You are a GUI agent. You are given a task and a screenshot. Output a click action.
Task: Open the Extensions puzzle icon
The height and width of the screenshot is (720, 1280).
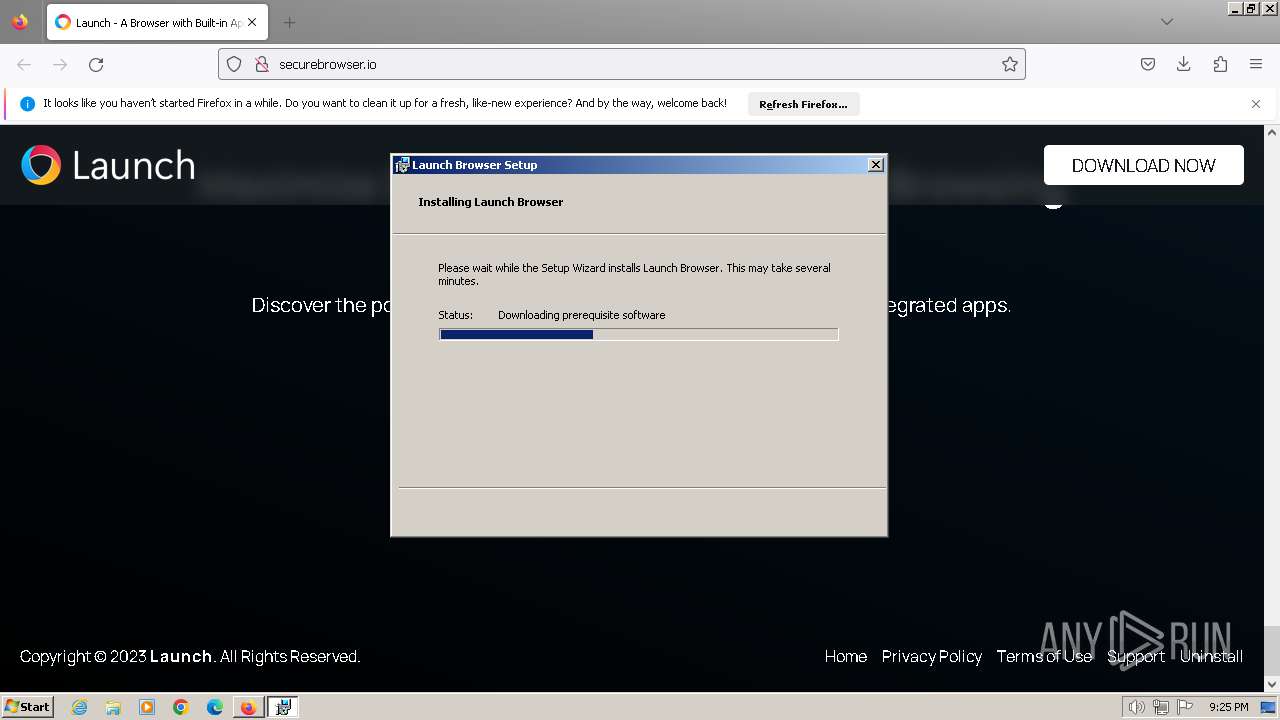tap(1220, 64)
